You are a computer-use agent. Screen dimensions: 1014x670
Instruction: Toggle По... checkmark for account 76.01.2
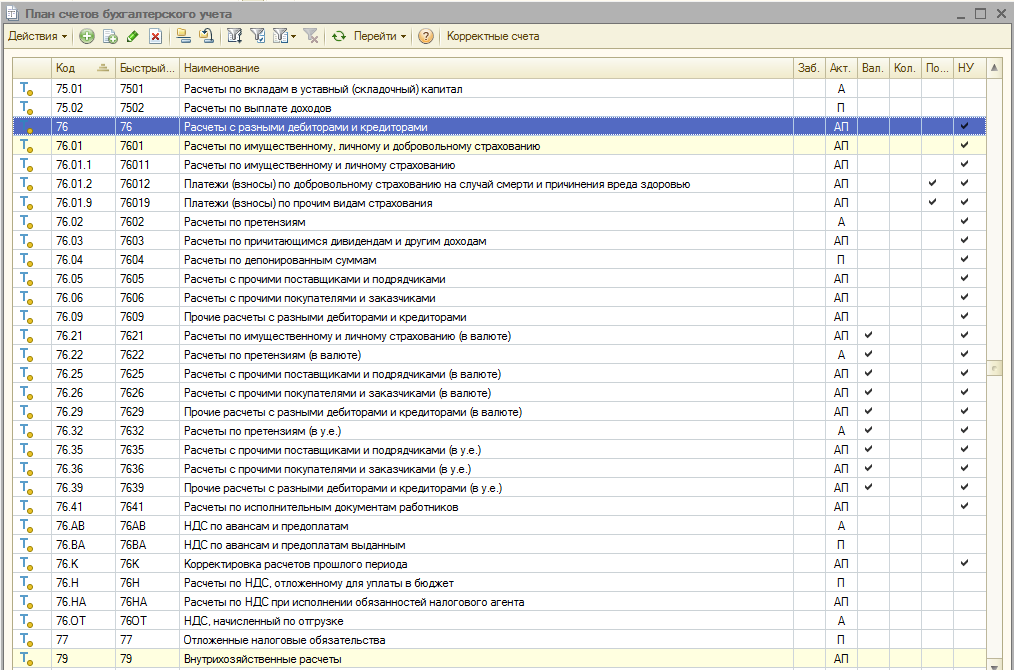(x=932, y=184)
